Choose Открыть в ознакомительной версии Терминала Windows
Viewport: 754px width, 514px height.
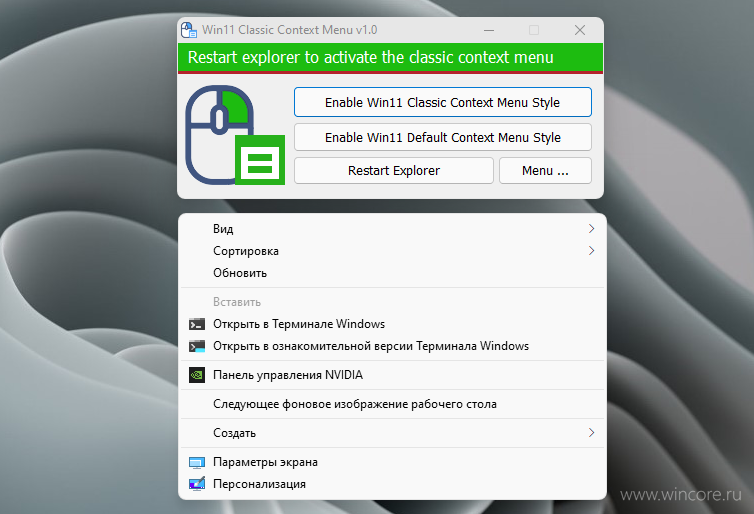pos(392,346)
